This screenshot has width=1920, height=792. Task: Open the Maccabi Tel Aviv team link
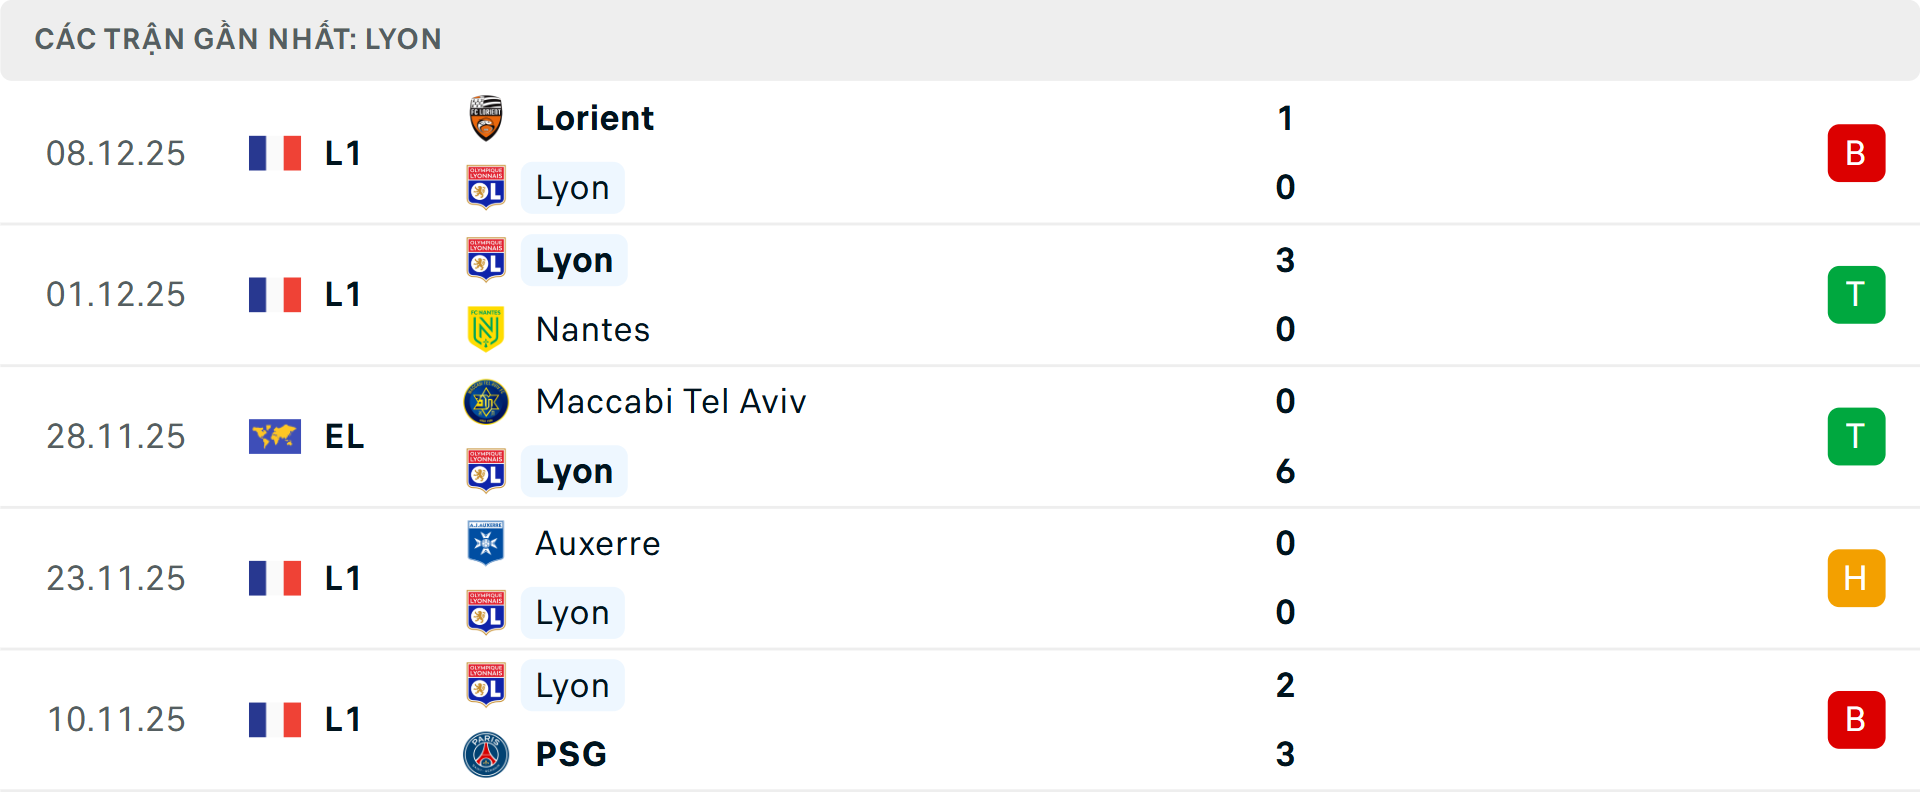pos(670,402)
